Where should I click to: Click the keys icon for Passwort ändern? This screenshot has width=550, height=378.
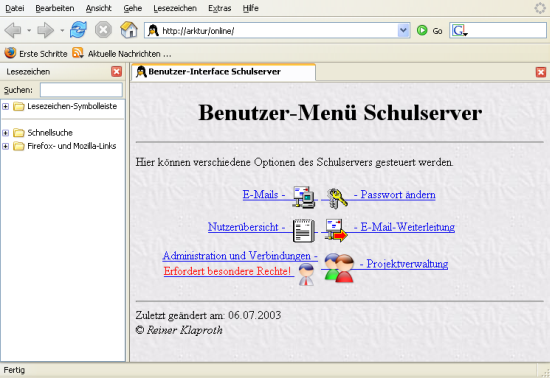click(x=336, y=198)
